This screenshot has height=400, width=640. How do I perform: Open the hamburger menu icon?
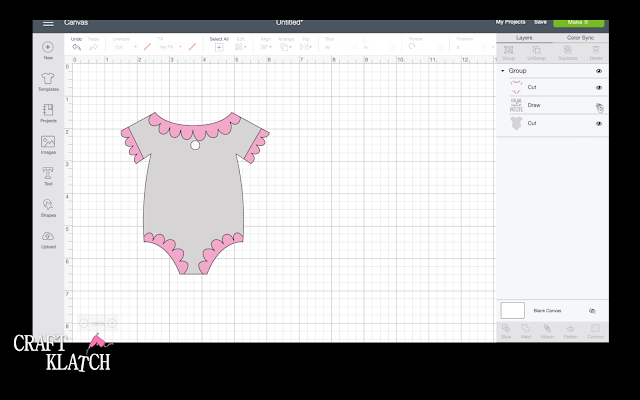tap(48, 24)
